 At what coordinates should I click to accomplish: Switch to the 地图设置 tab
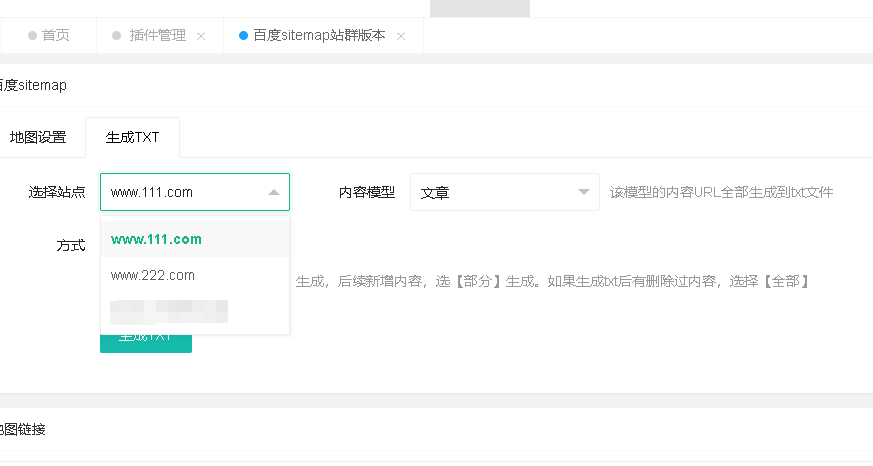pos(38,138)
